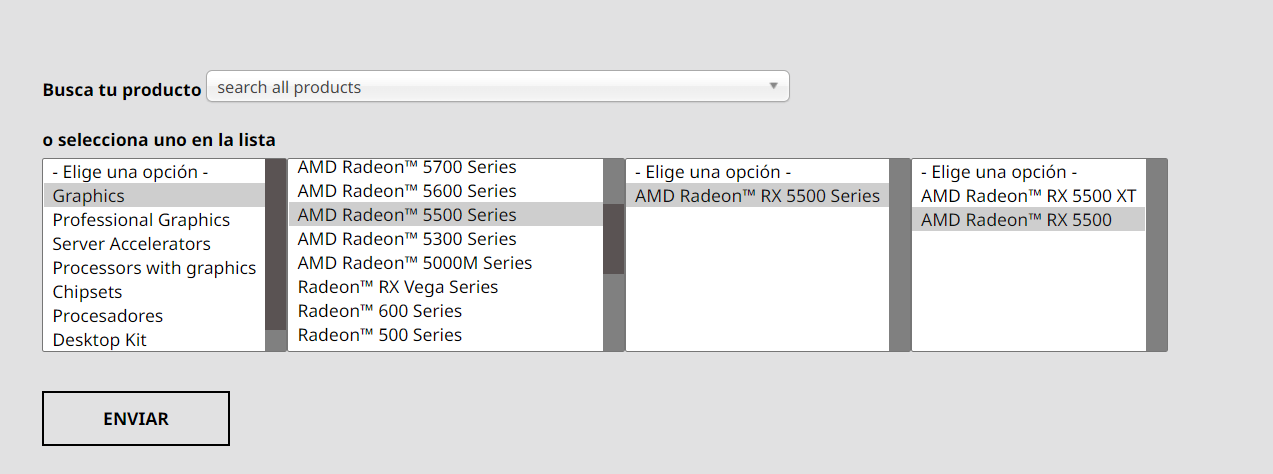Image resolution: width=1273 pixels, height=474 pixels.
Task: Select Graphics in the category list
Action: click(x=89, y=196)
